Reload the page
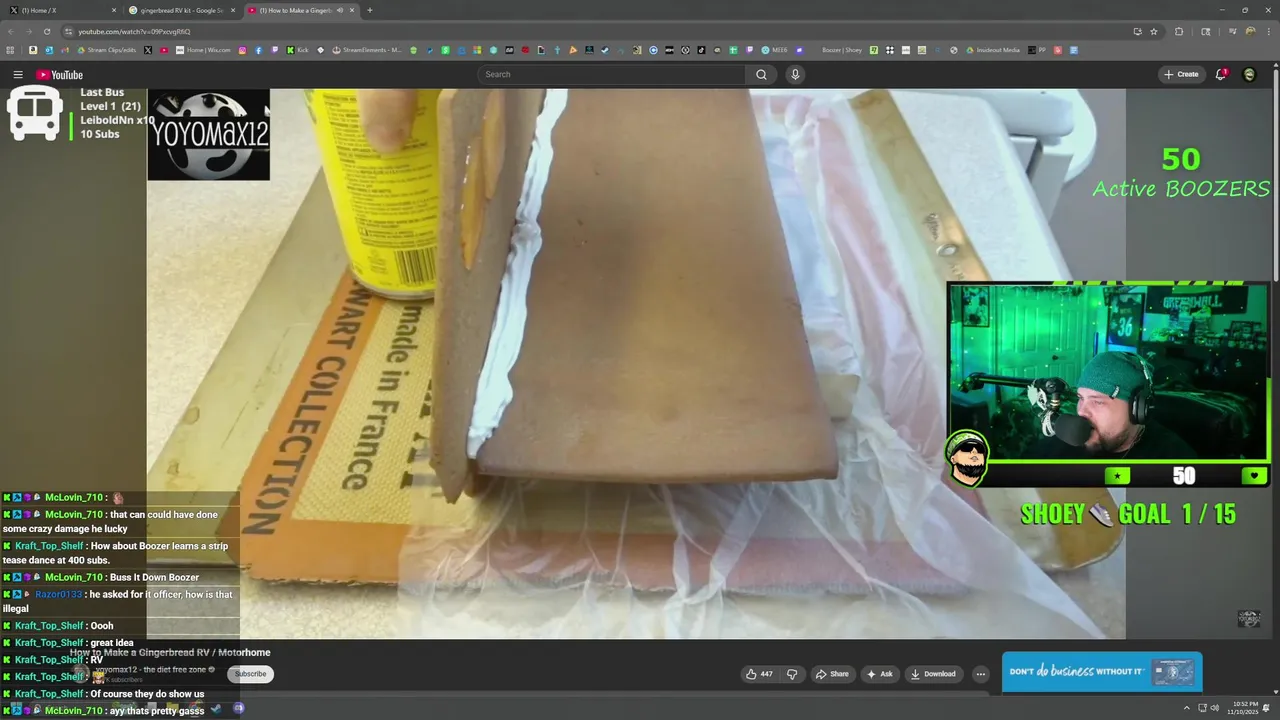 (46, 31)
